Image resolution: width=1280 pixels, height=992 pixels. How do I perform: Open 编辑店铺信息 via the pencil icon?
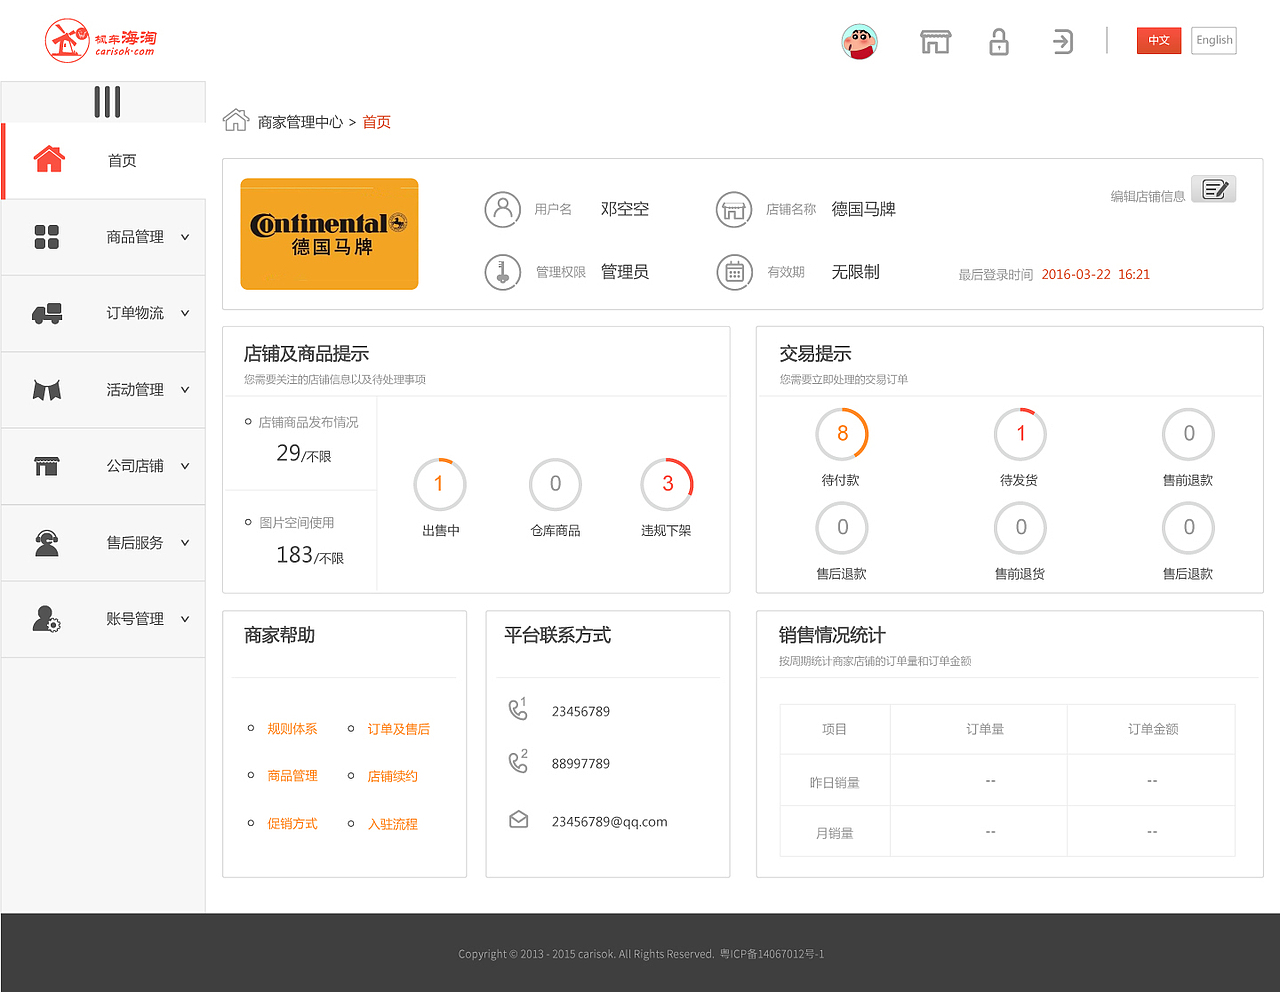[x=1213, y=189]
